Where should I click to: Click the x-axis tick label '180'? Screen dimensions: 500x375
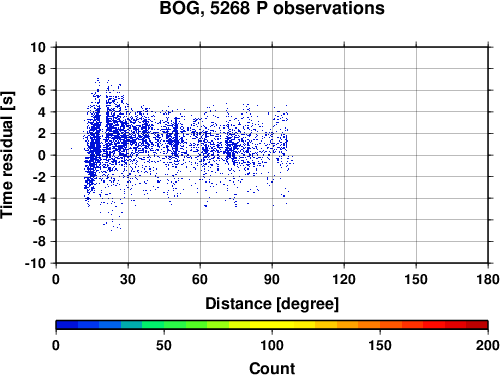click(x=488, y=279)
